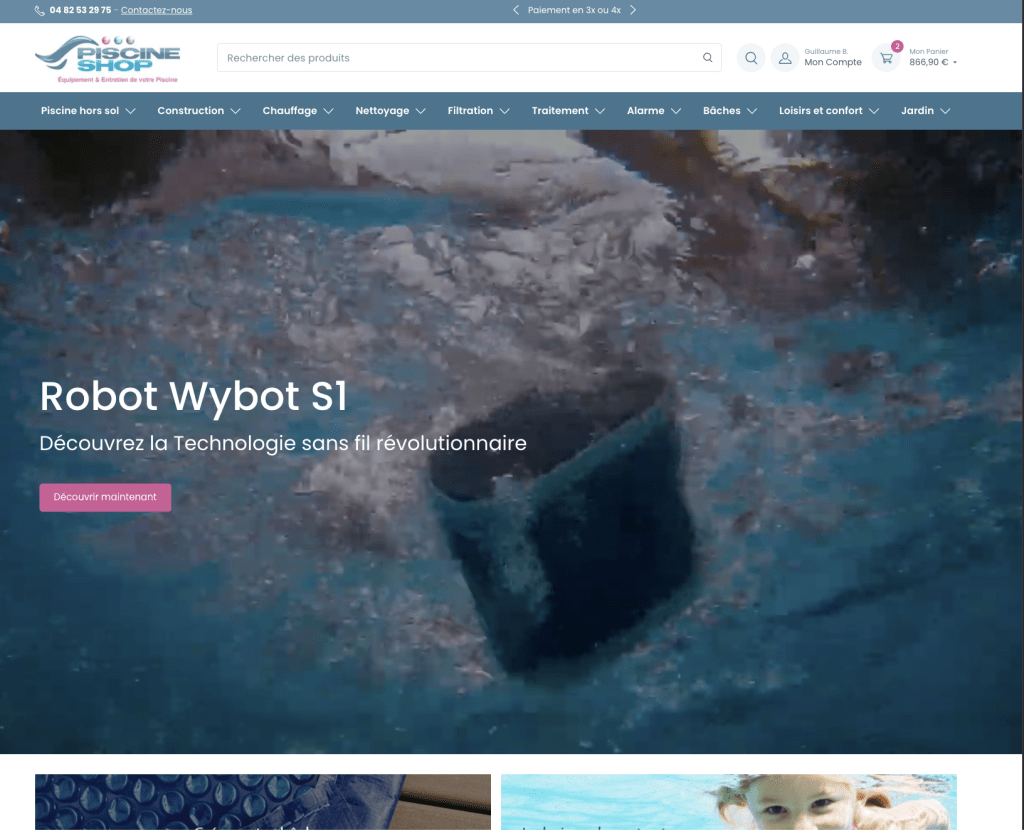Focus the Rechercher des produits search field

(469, 57)
